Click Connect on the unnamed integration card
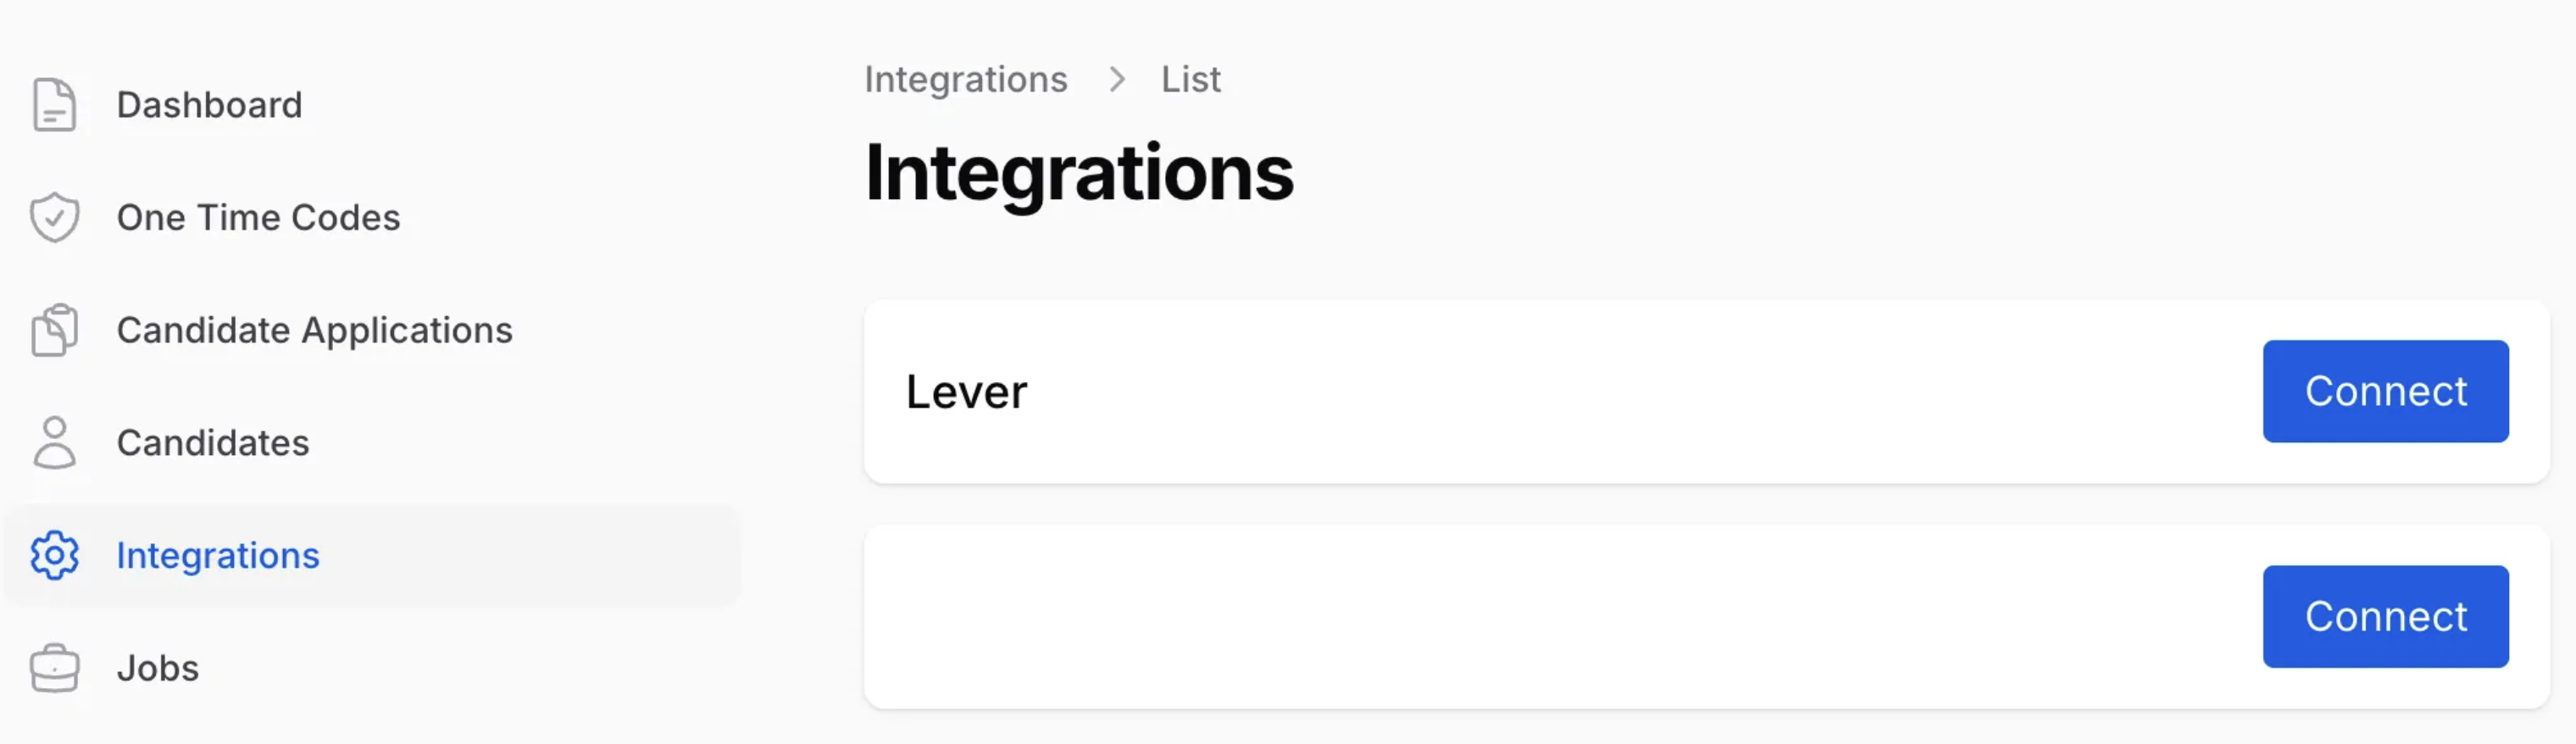This screenshot has width=2576, height=744. click(2385, 616)
